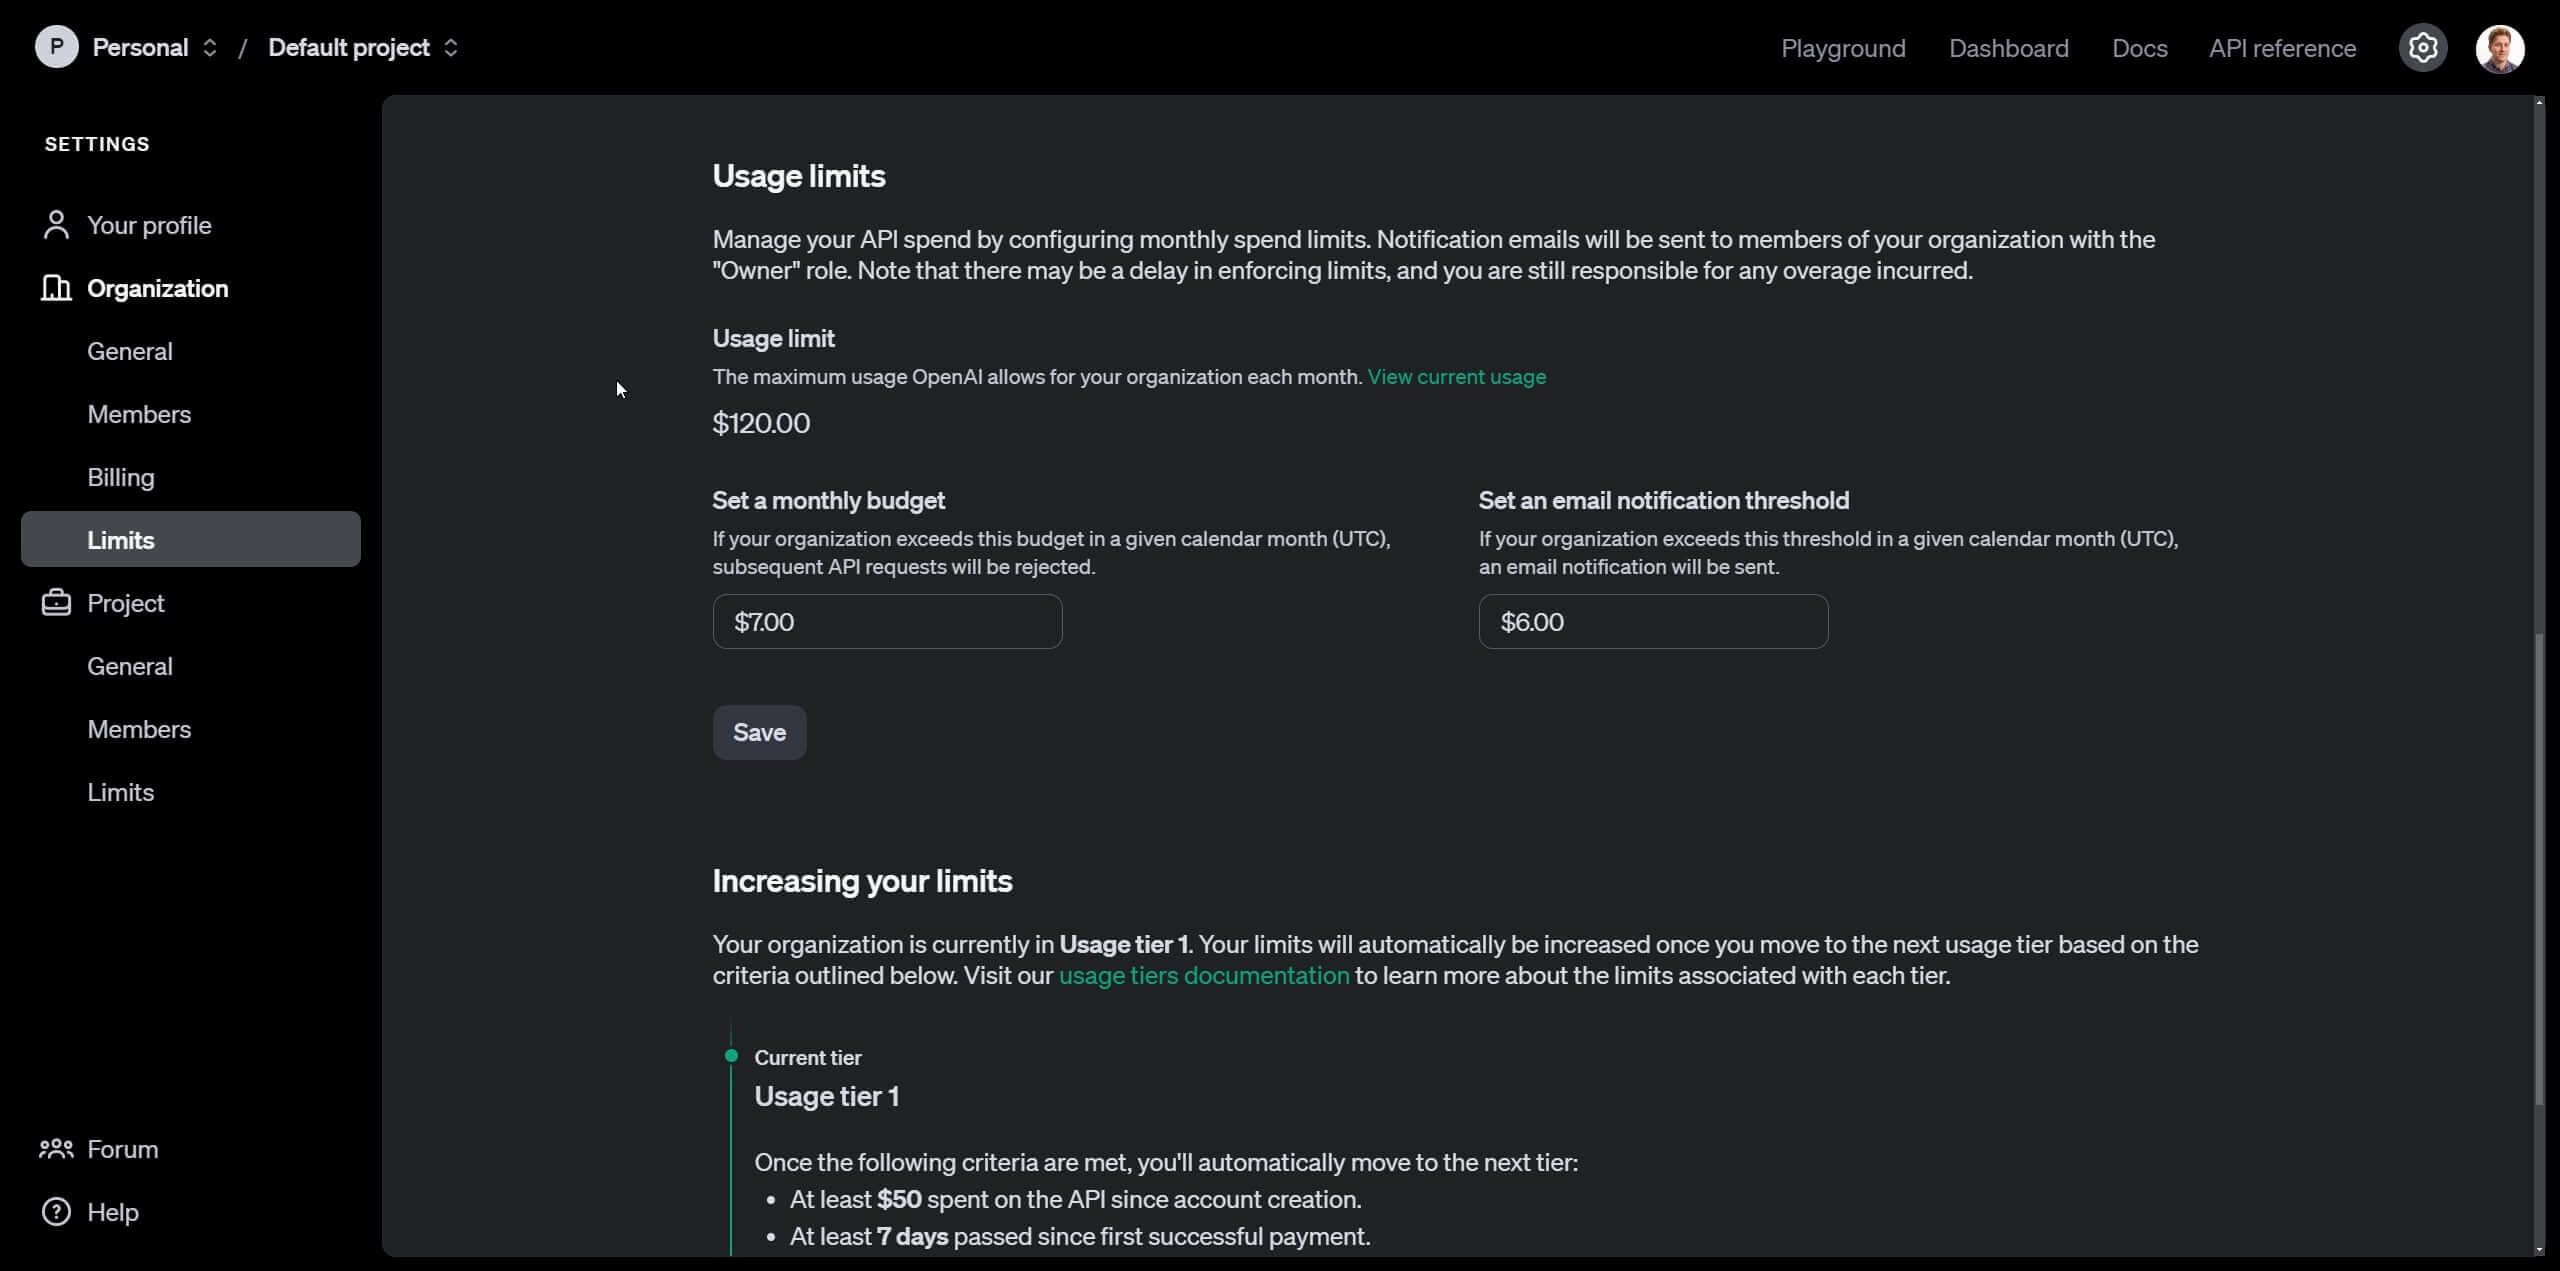Screen dimensions: 2560x1271
Task: Click the user profile avatar icon
Action: (2498, 47)
